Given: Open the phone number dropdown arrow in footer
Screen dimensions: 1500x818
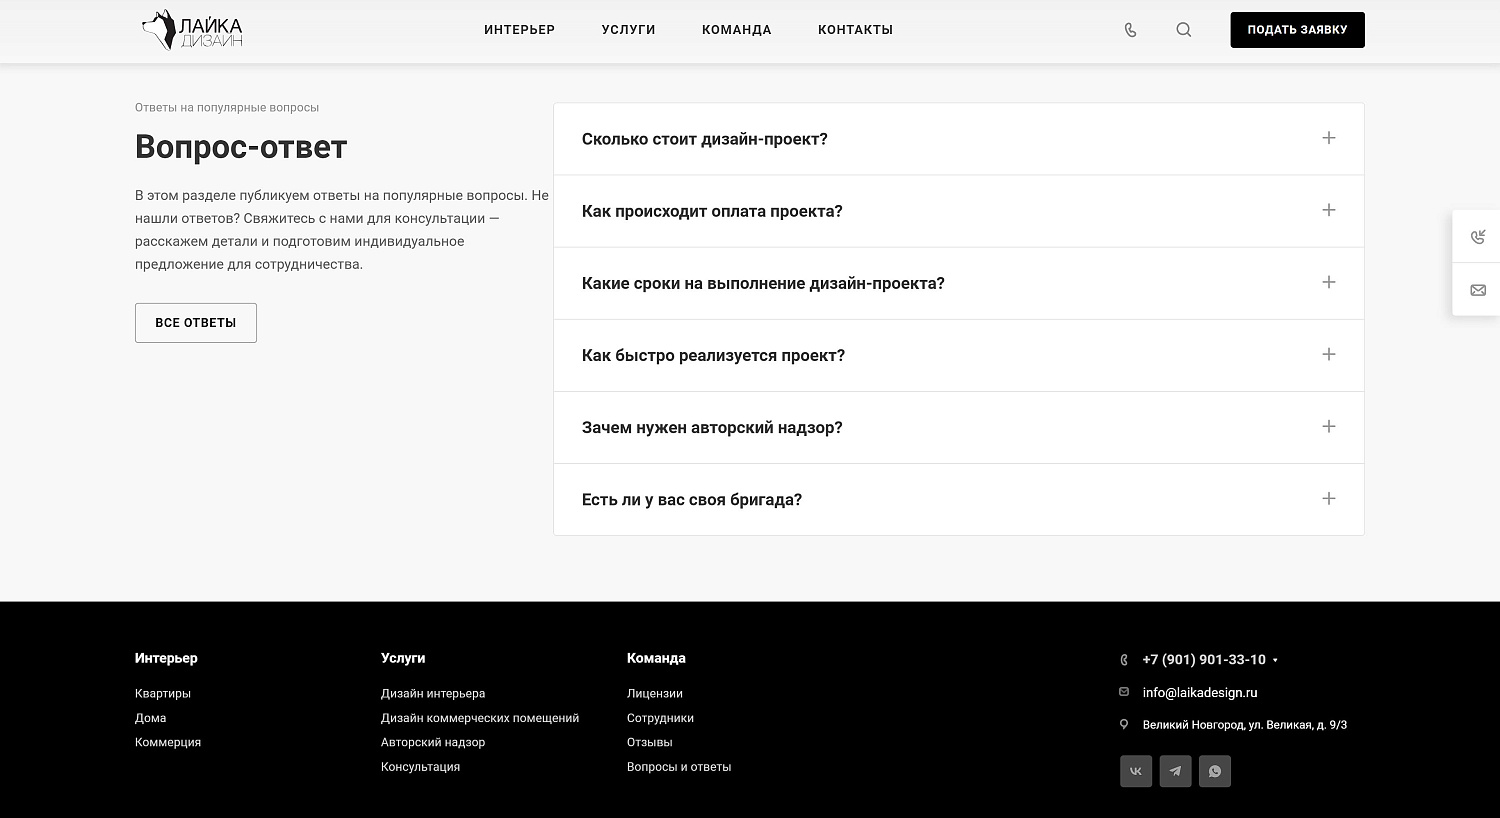Looking at the screenshot, I should (x=1275, y=660).
